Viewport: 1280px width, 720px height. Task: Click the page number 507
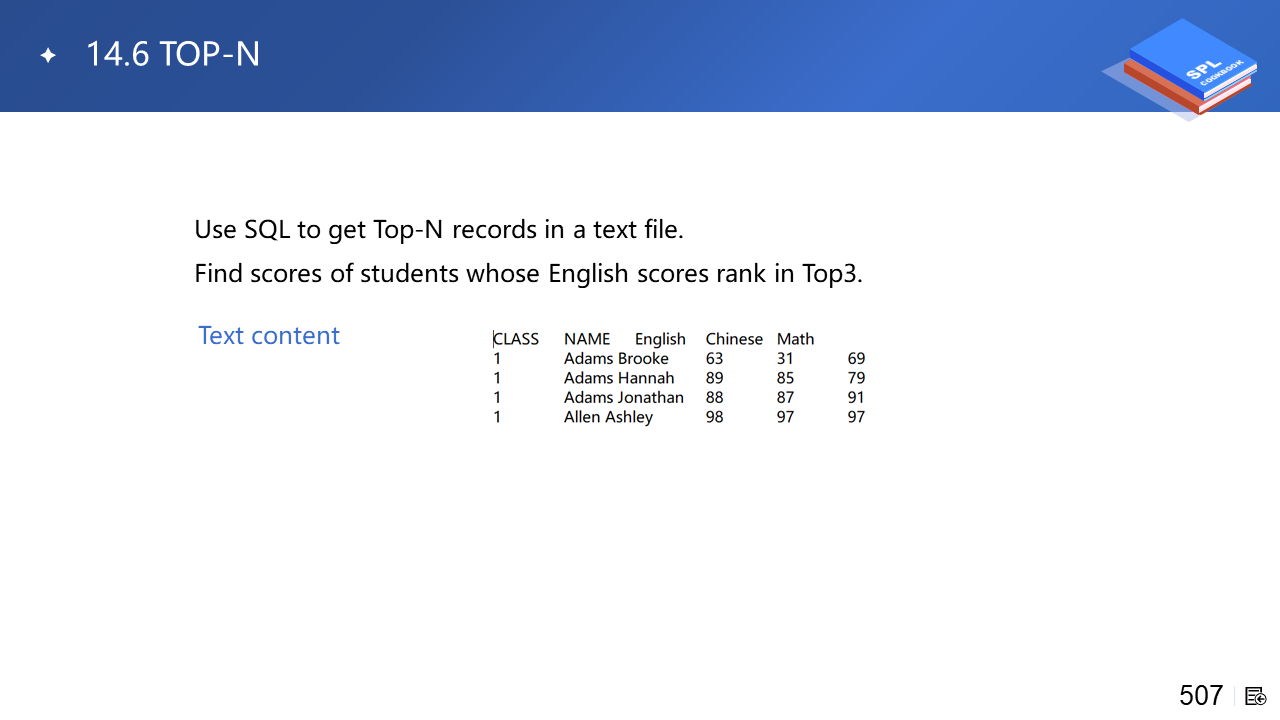1200,695
